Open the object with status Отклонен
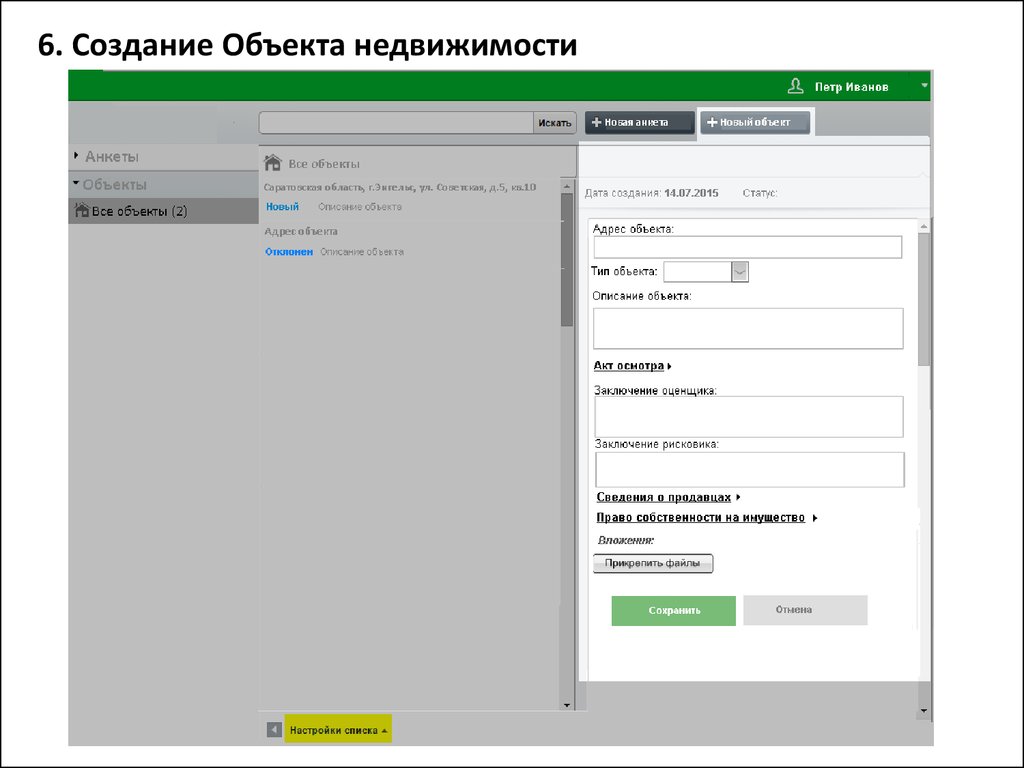The height and width of the screenshot is (768, 1024). (x=288, y=252)
